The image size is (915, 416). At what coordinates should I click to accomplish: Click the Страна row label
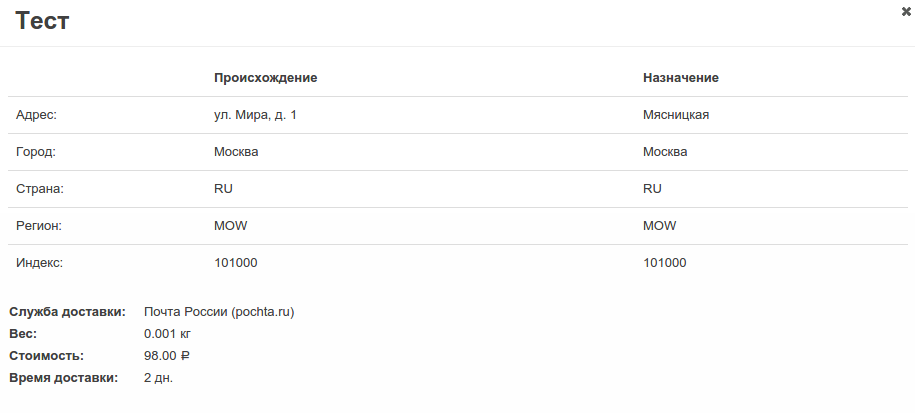40,188
